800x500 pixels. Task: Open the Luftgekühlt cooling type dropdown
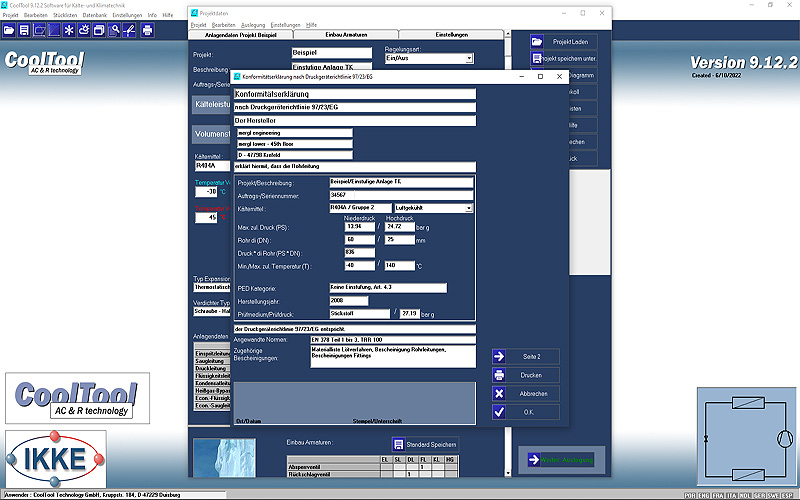coord(469,208)
